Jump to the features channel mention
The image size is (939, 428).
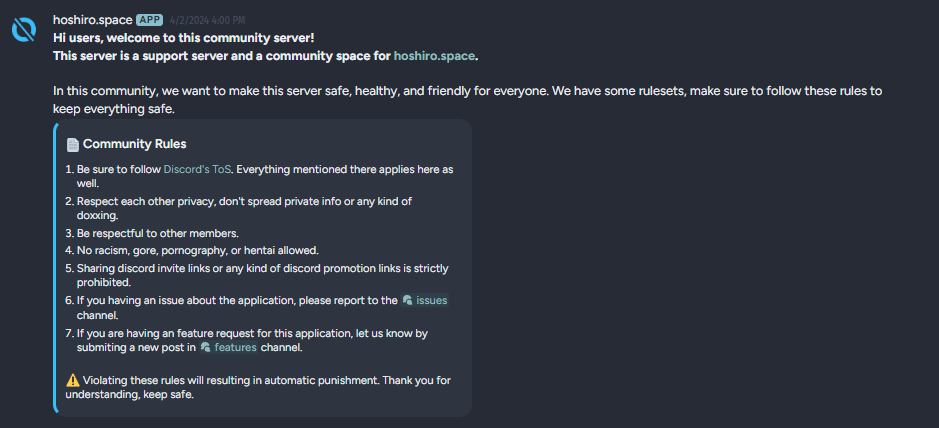point(235,347)
